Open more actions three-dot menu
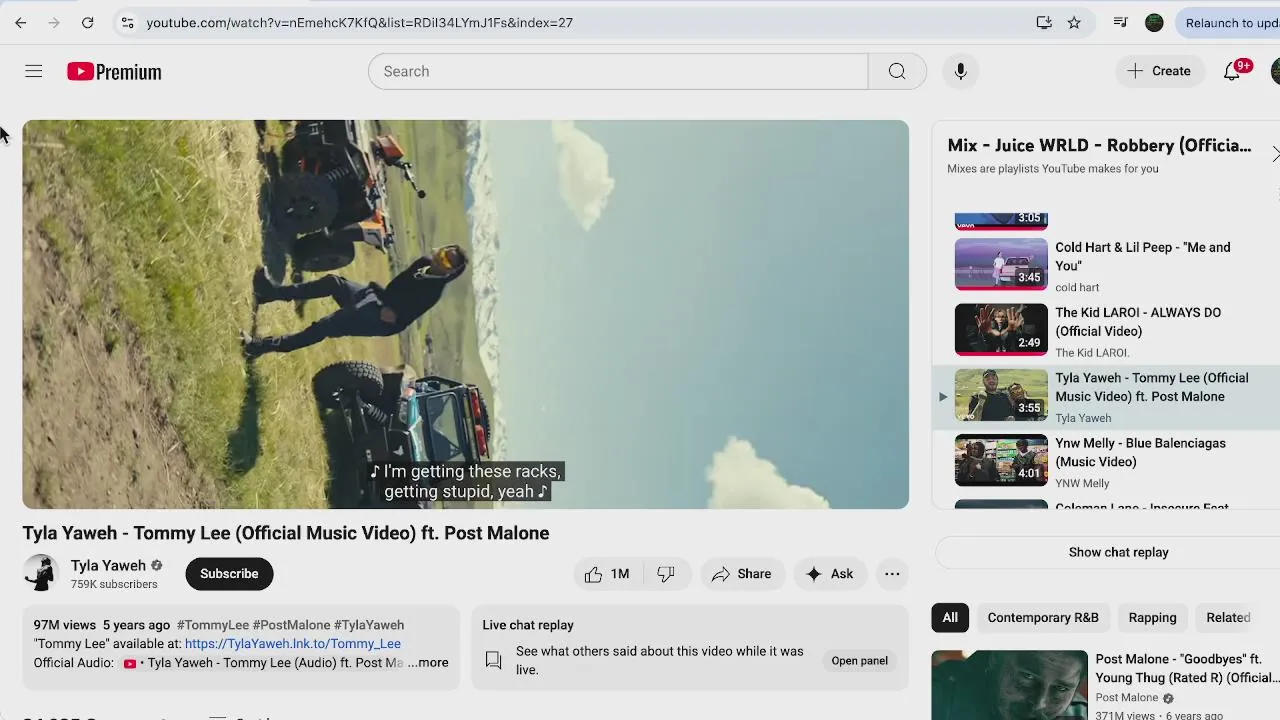The width and height of the screenshot is (1280, 720). pyautogui.click(x=892, y=574)
